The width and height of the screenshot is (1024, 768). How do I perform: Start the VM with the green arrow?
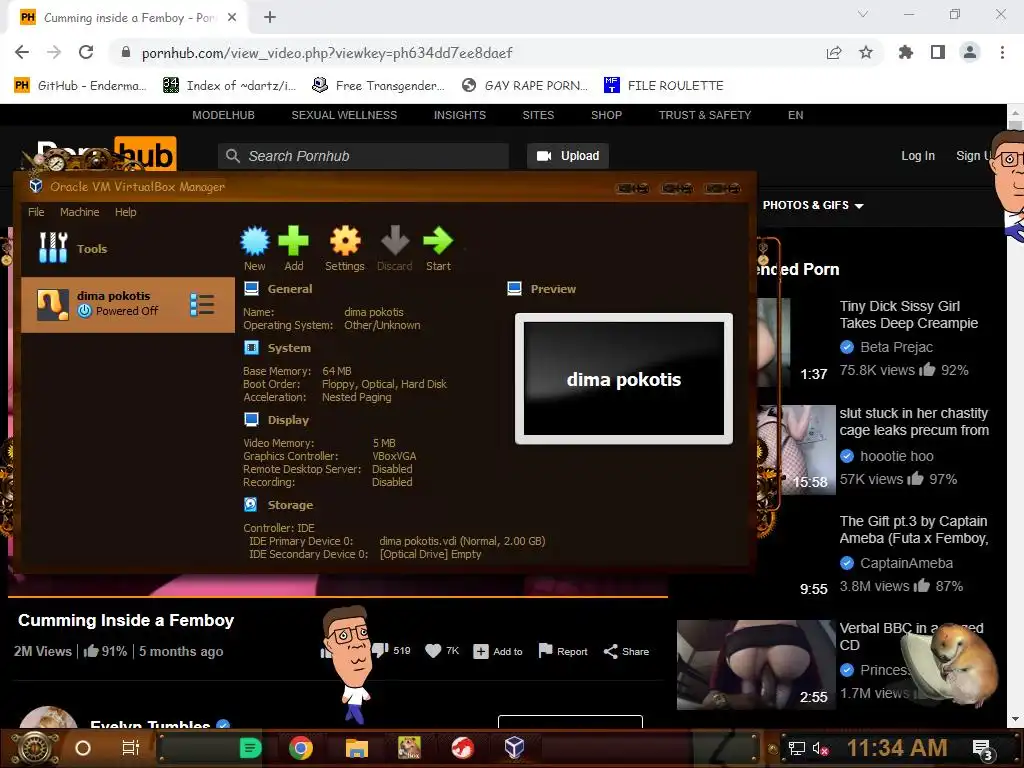(438, 242)
